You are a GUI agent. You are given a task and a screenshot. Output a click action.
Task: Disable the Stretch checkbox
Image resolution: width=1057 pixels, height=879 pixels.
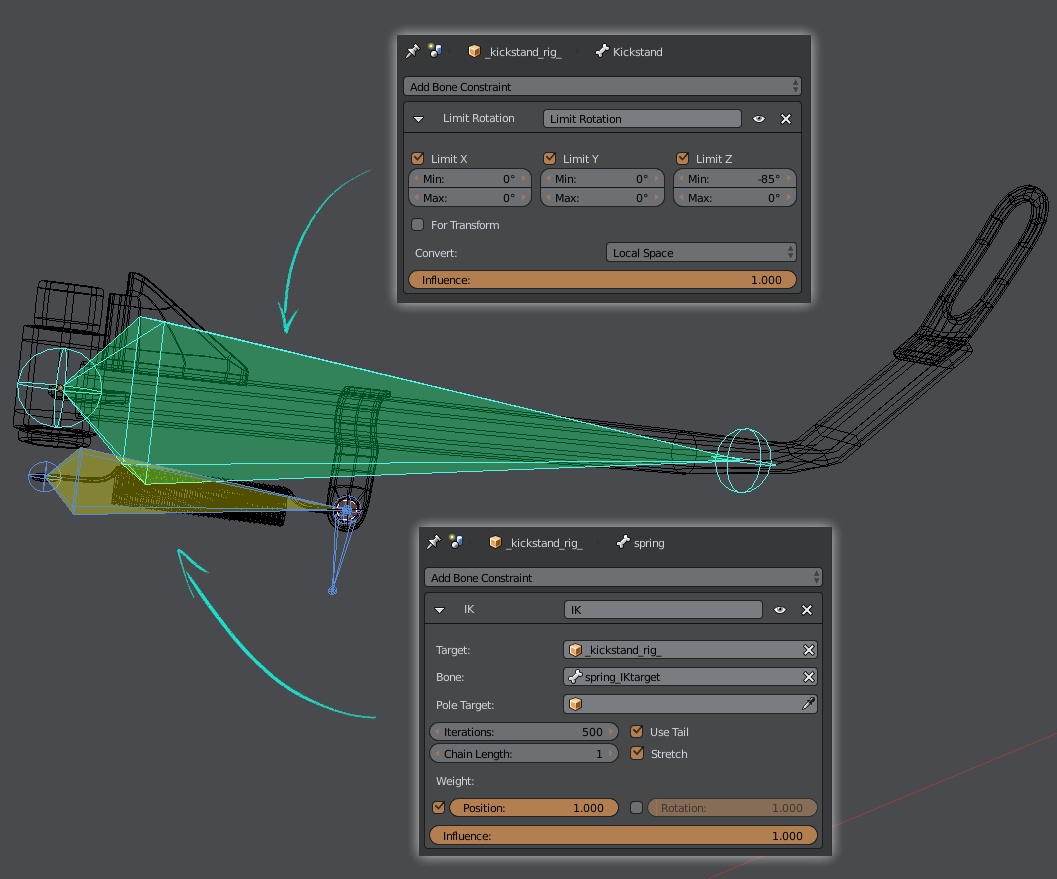click(x=637, y=754)
